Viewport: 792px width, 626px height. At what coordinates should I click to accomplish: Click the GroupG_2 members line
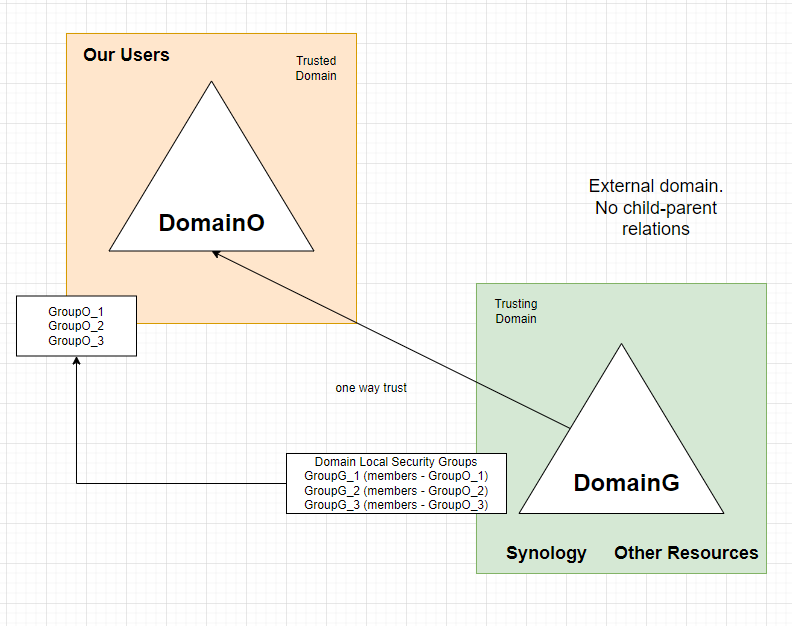pos(396,491)
